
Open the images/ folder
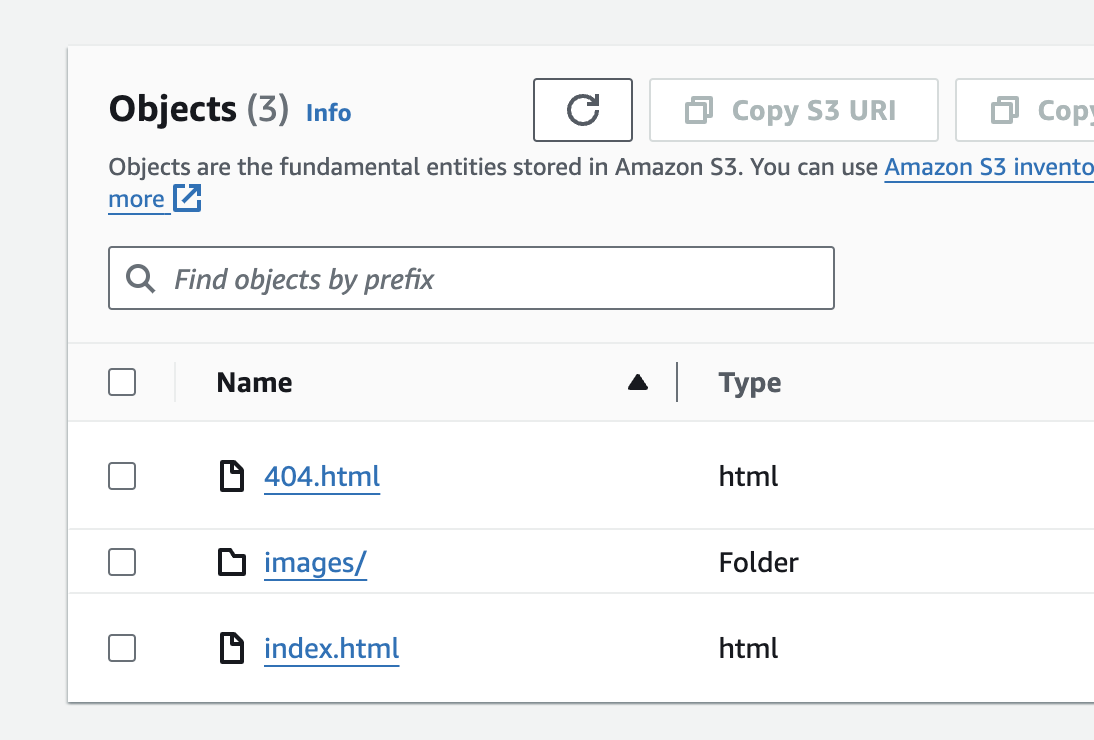pos(315,564)
